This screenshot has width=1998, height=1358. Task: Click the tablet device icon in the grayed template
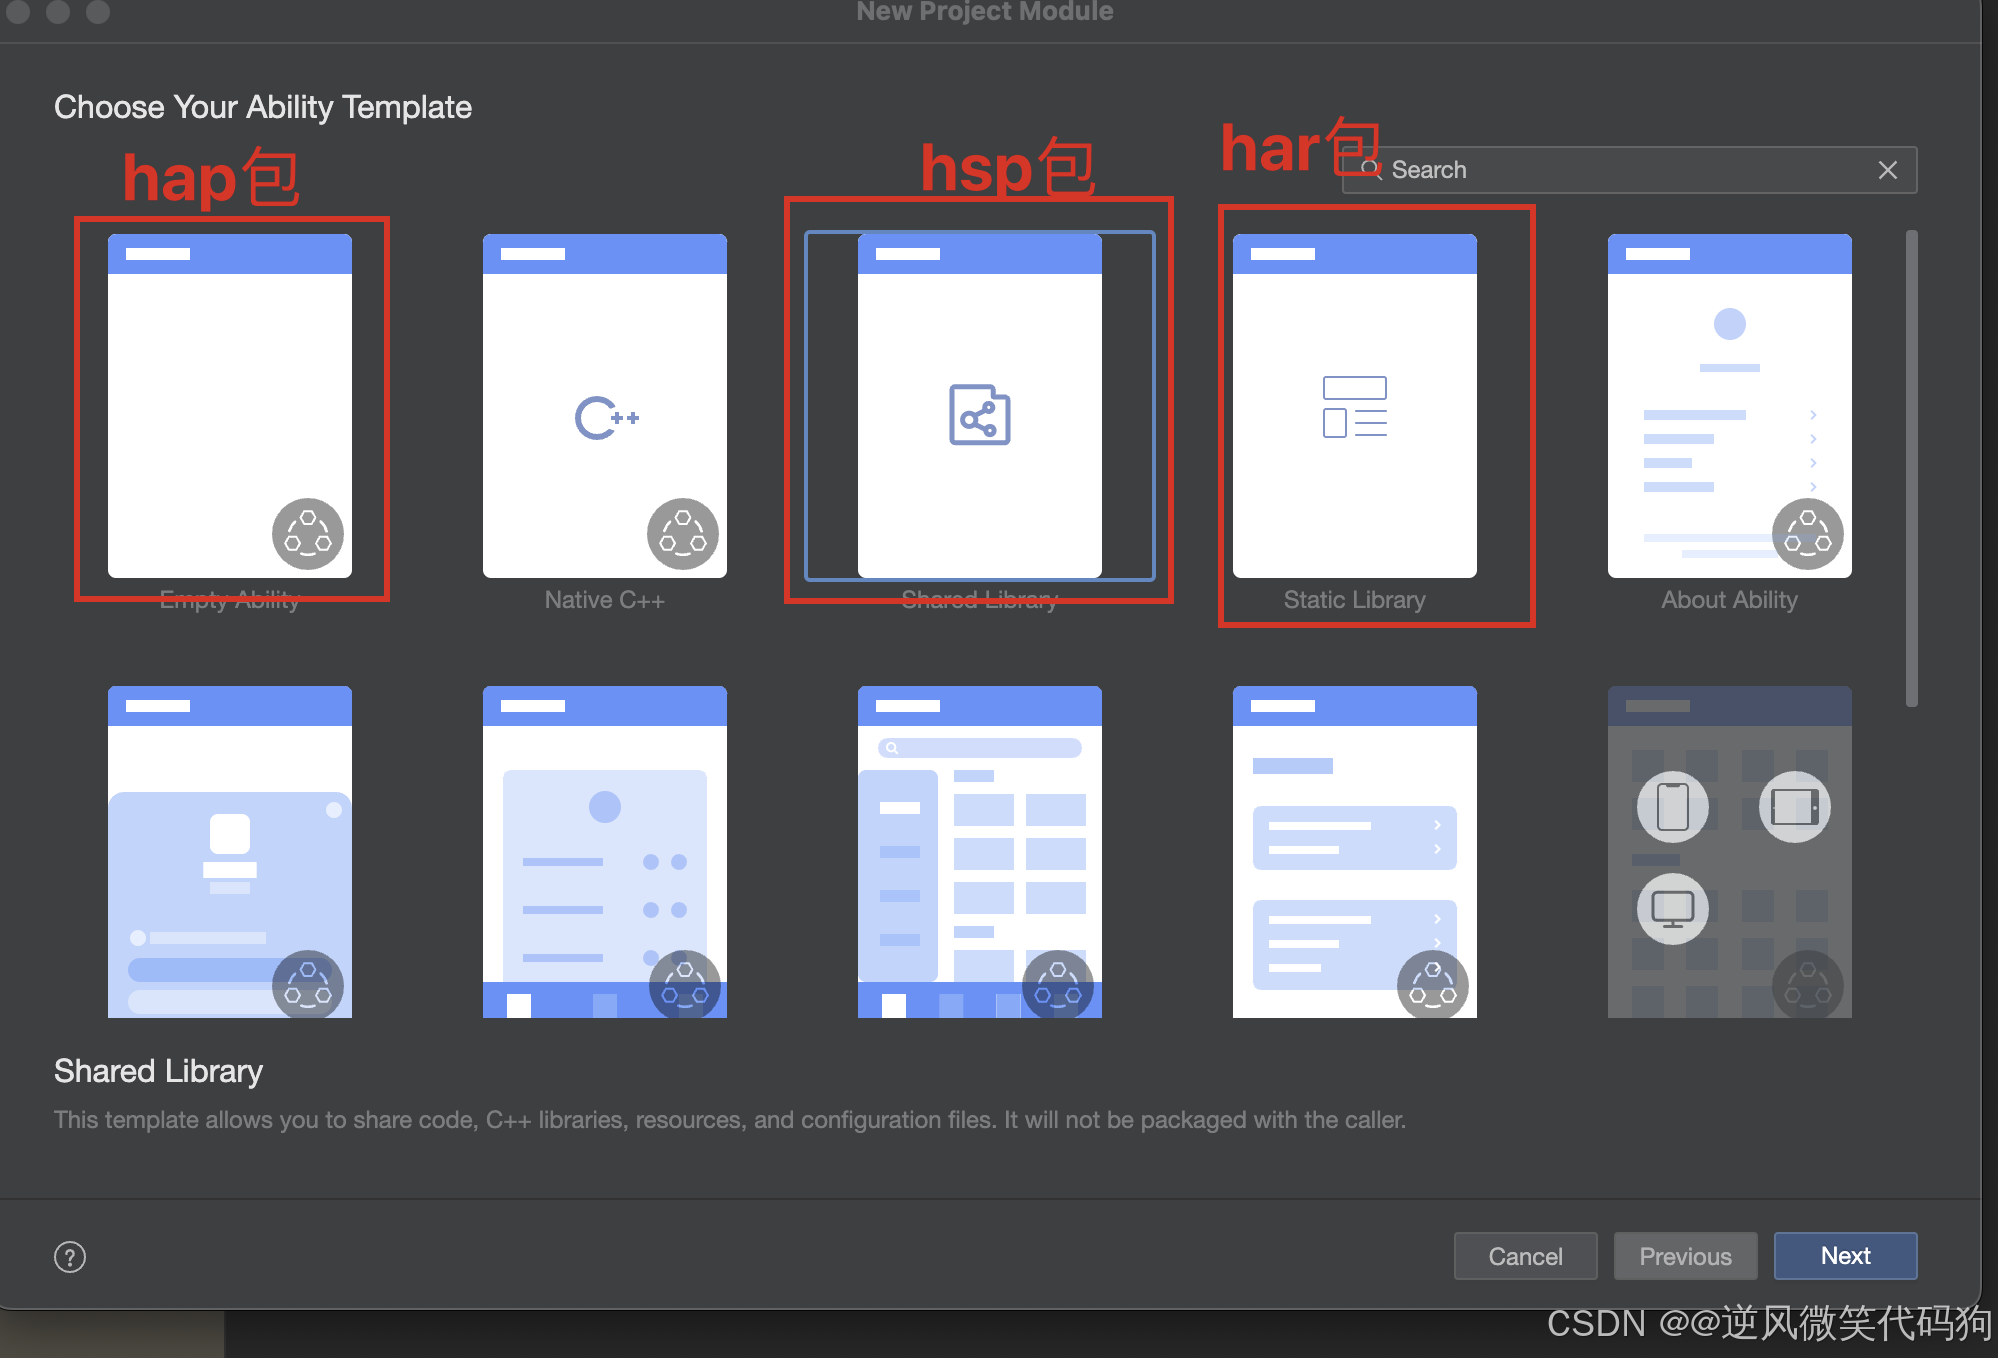1794,807
